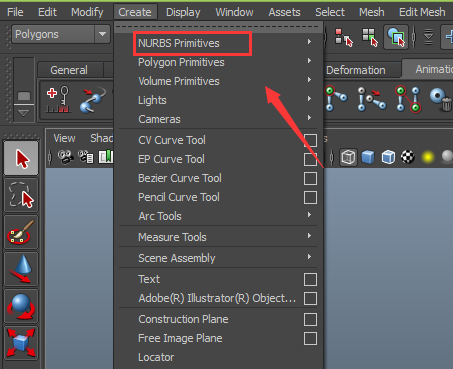Select the Rotate tool with sphere icon

pyautogui.click(x=21, y=306)
